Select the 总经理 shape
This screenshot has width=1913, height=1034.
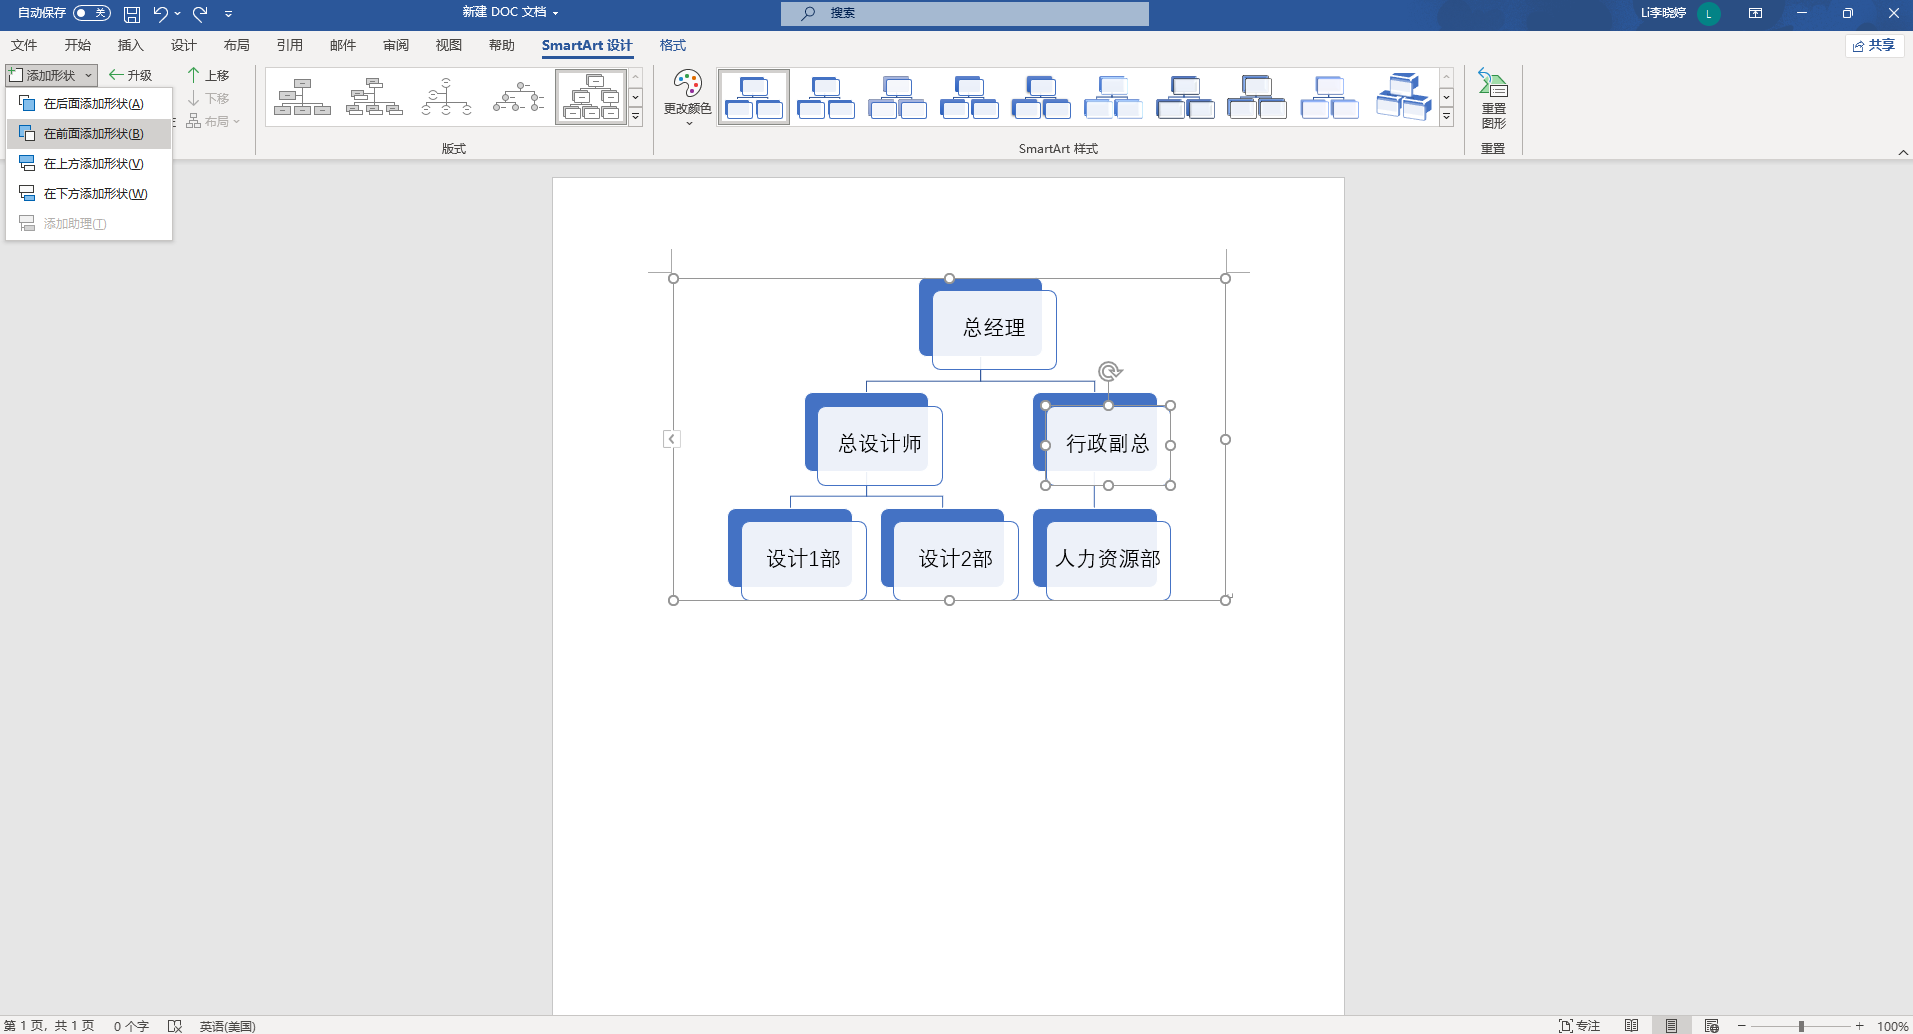point(994,329)
